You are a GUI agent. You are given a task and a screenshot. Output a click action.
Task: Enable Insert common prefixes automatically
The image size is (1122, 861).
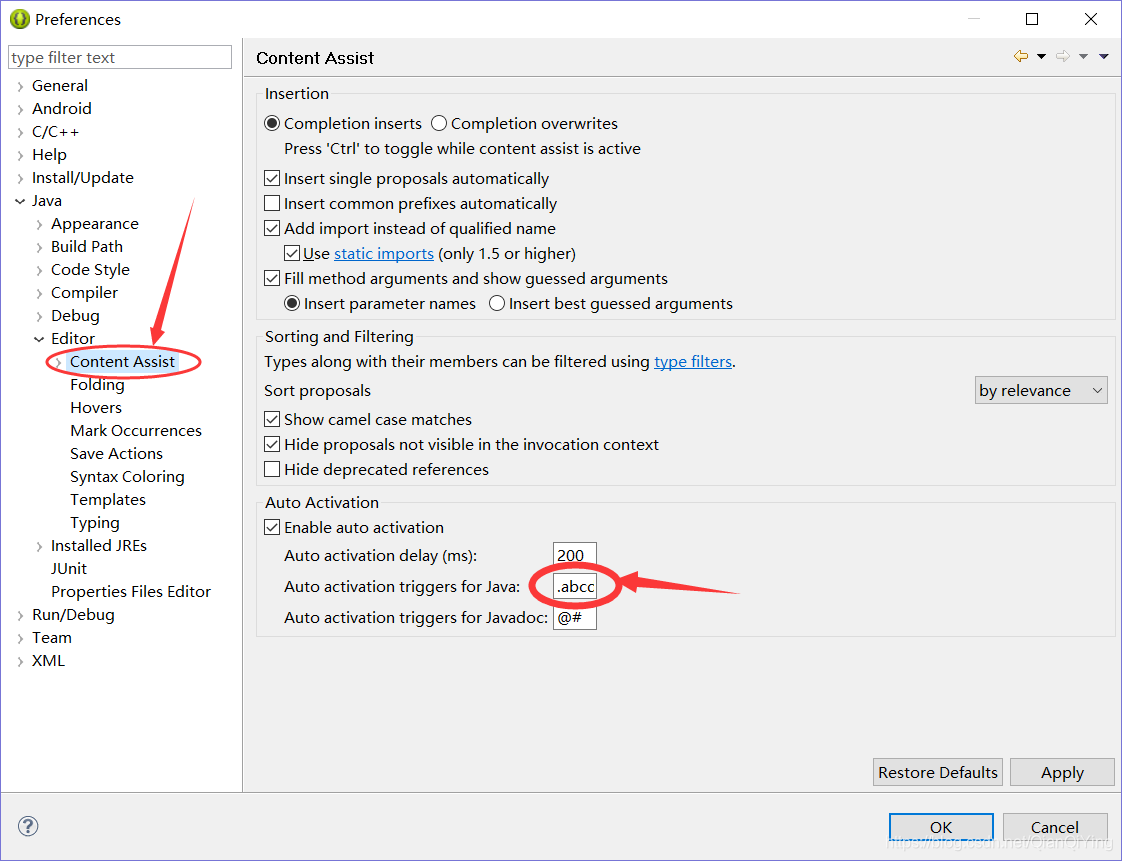point(272,203)
